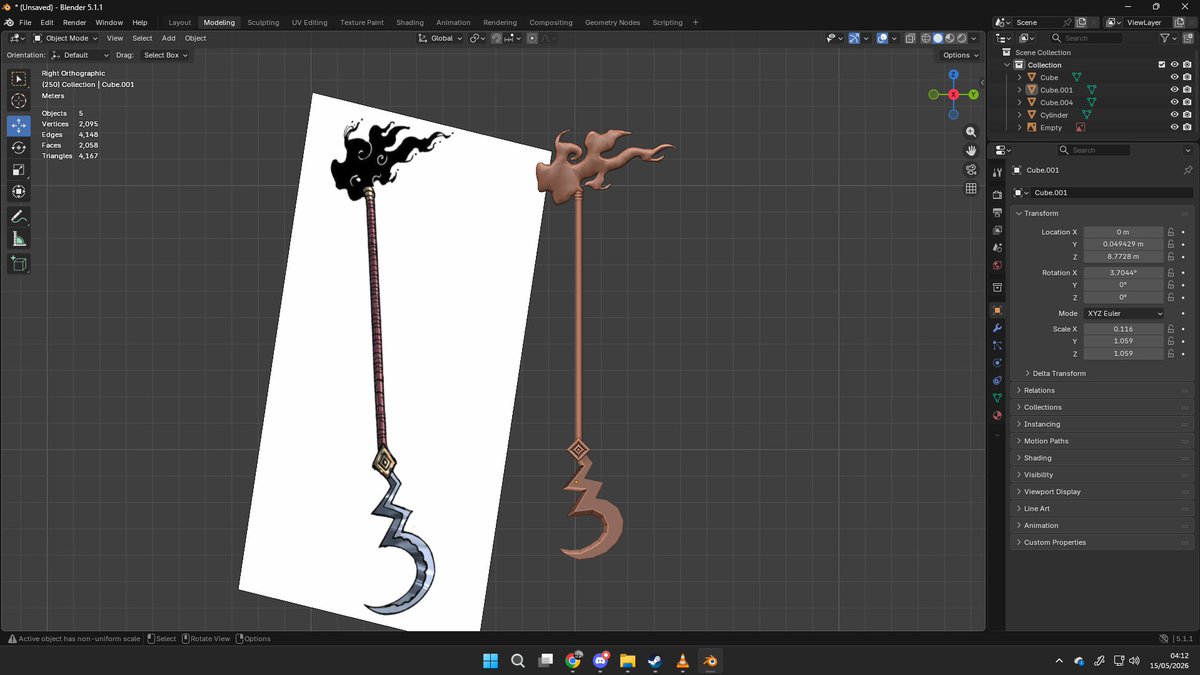Select the Select Box tool
Screen dimensions: 1200x675
click(18, 79)
